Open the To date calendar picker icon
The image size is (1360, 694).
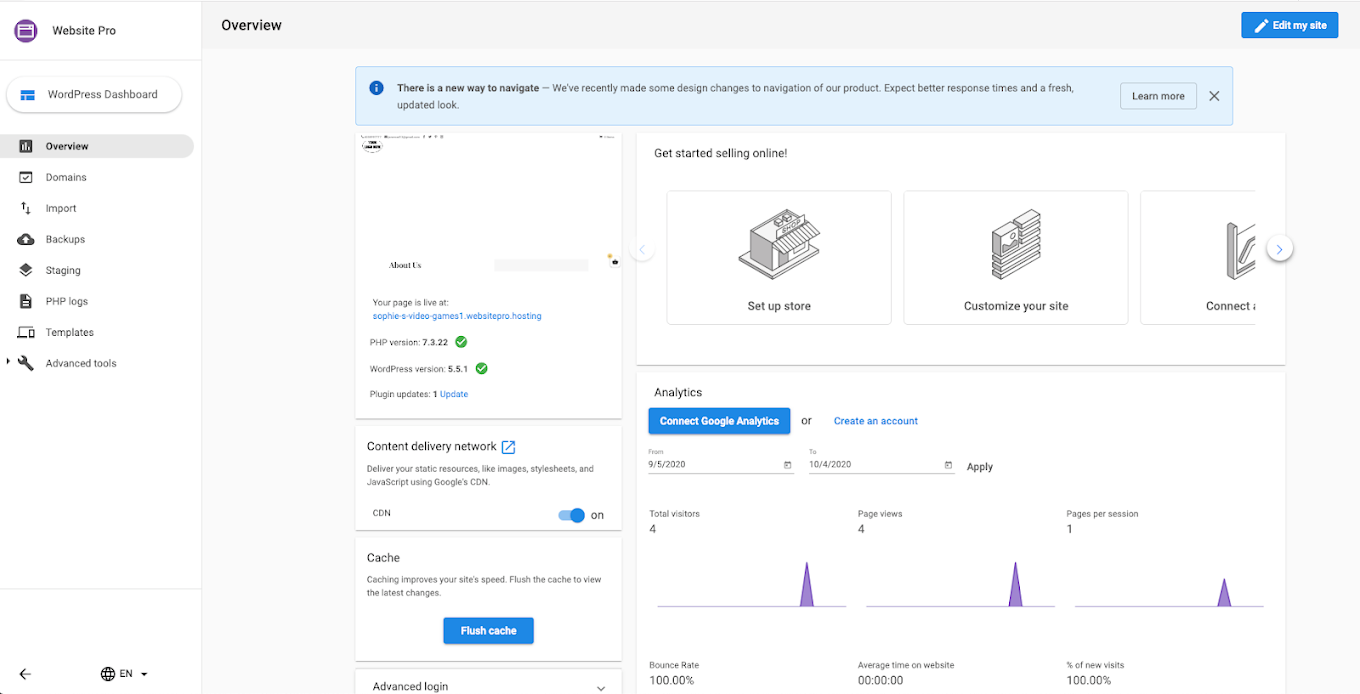(x=948, y=465)
